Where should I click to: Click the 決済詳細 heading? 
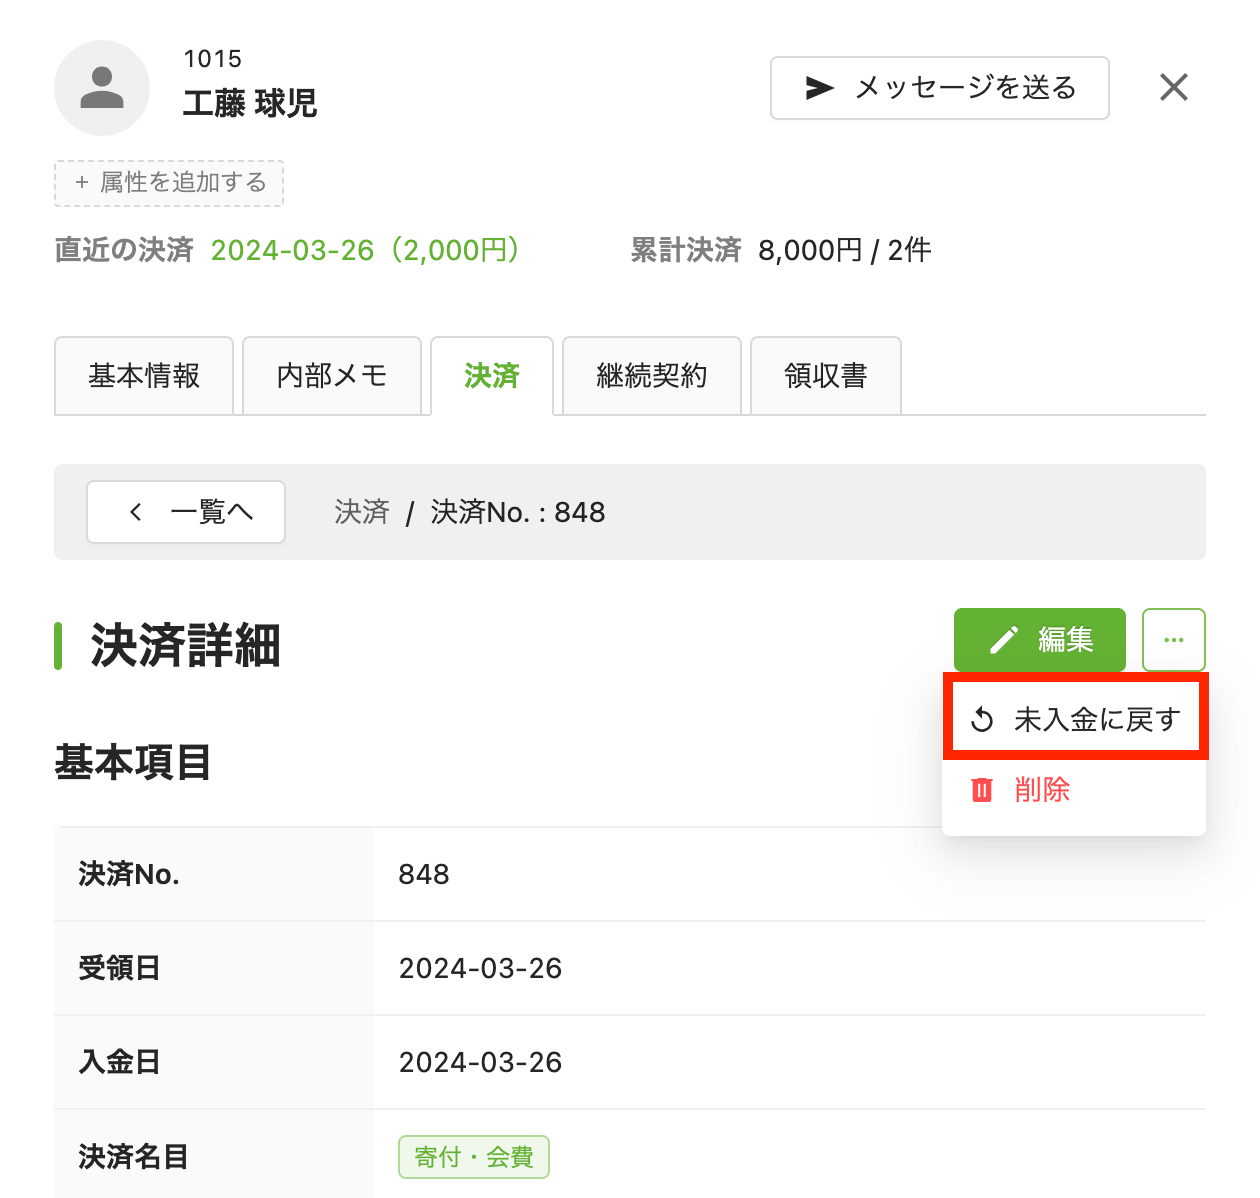click(x=186, y=645)
